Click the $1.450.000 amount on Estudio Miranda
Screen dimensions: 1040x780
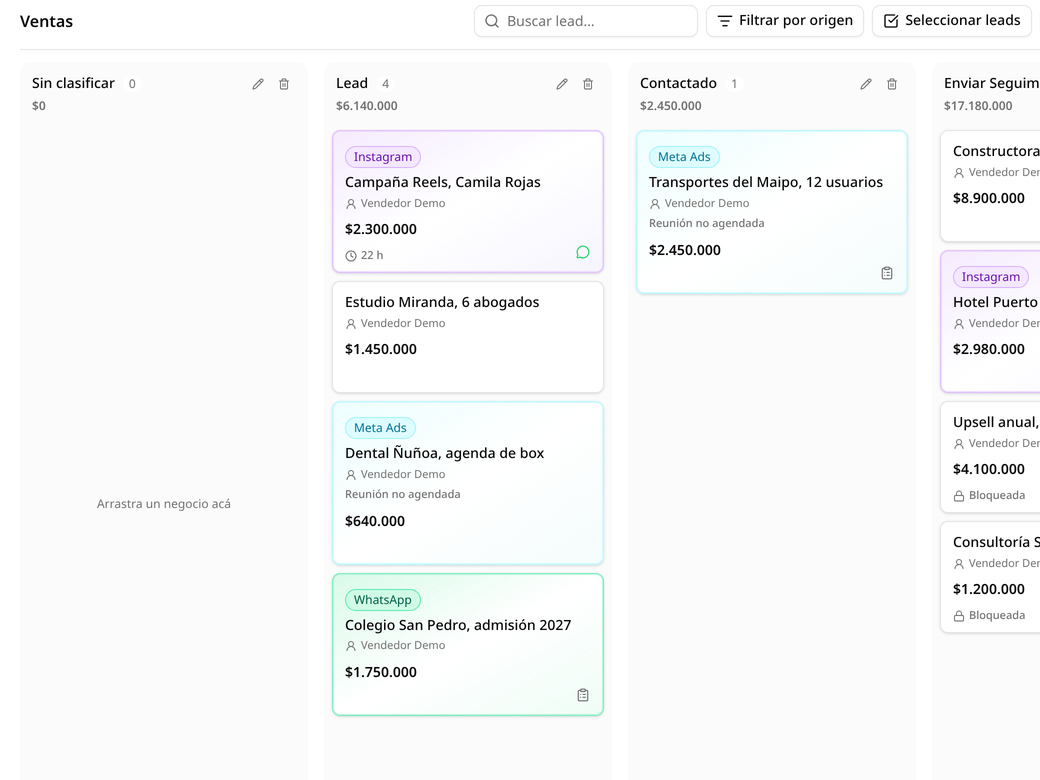[381, 349]
